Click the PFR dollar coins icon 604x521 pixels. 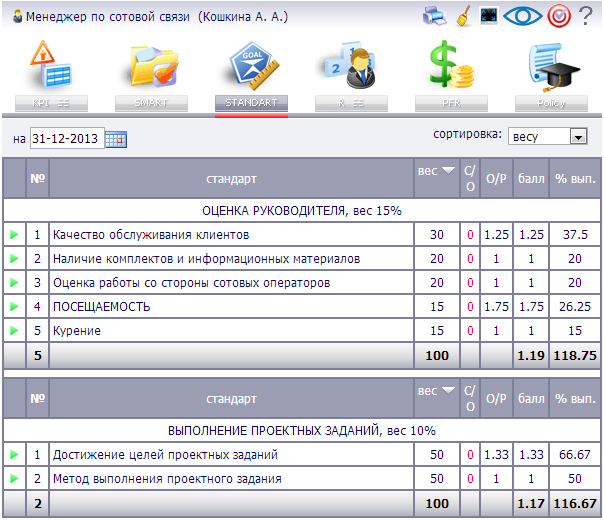point(451,64)
